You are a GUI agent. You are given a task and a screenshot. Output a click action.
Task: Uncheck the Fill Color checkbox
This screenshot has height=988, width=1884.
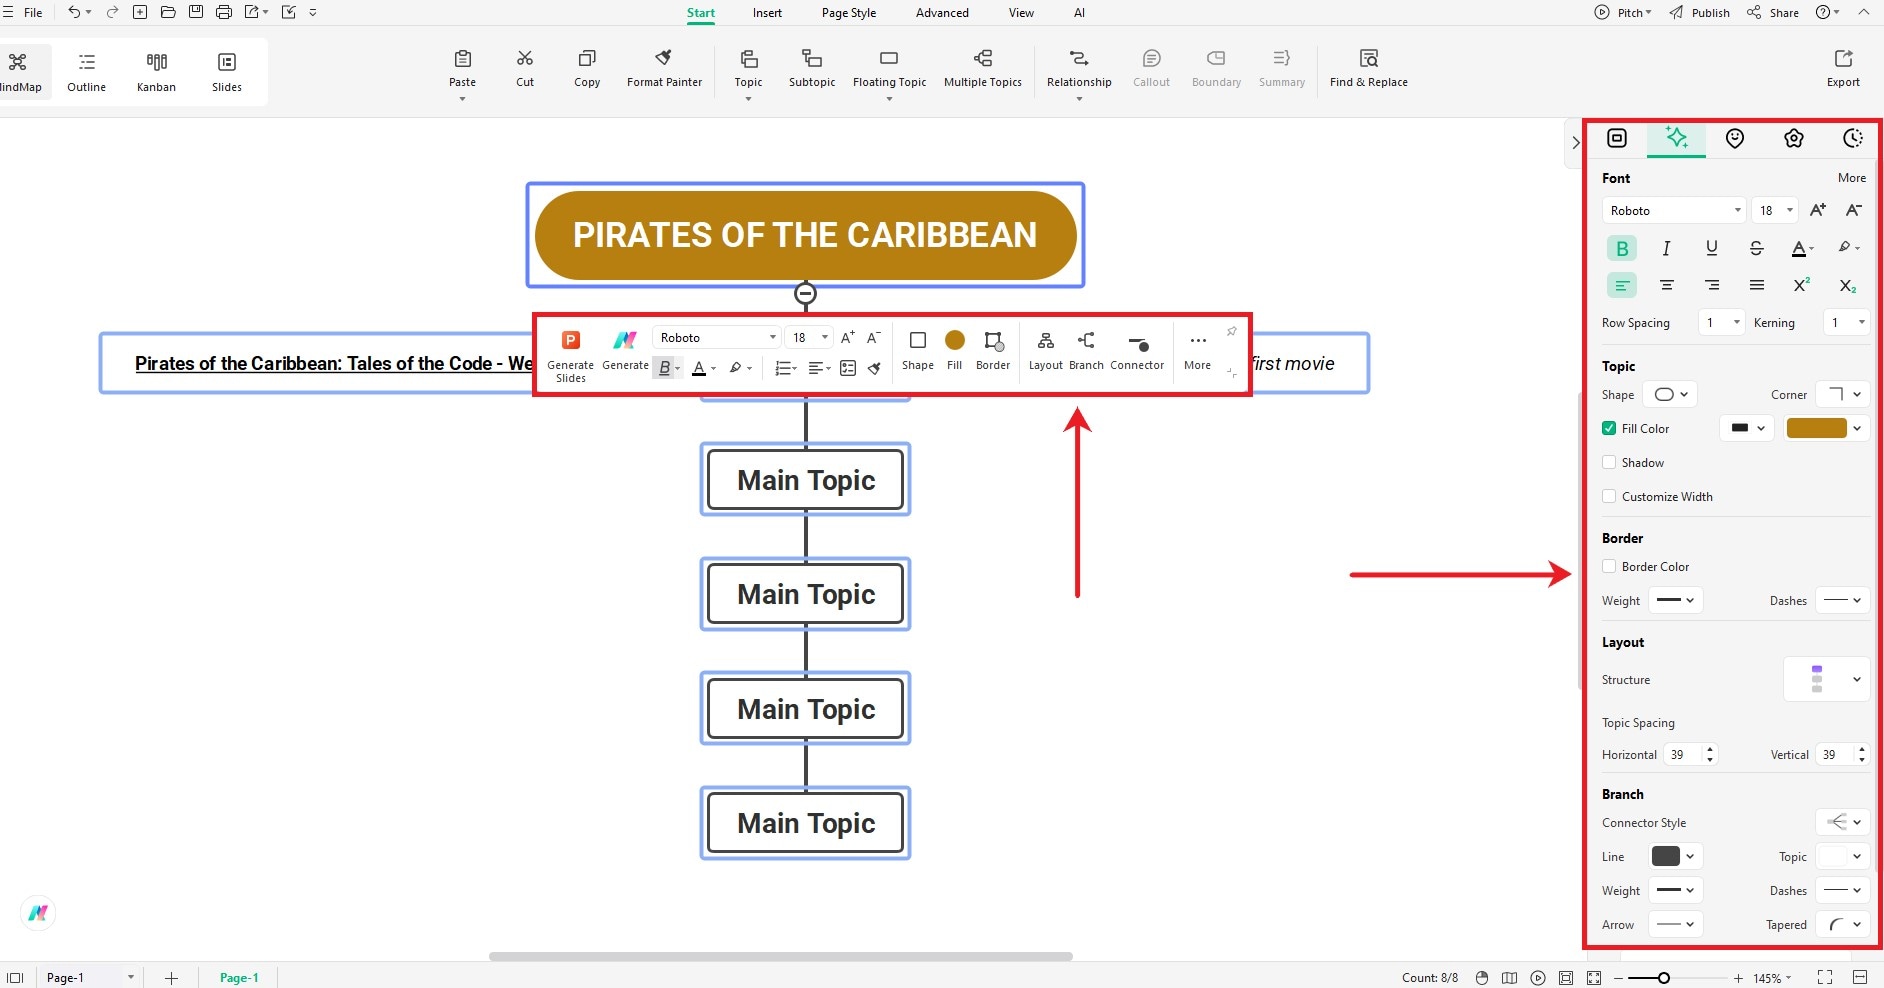pos(1609,428)
